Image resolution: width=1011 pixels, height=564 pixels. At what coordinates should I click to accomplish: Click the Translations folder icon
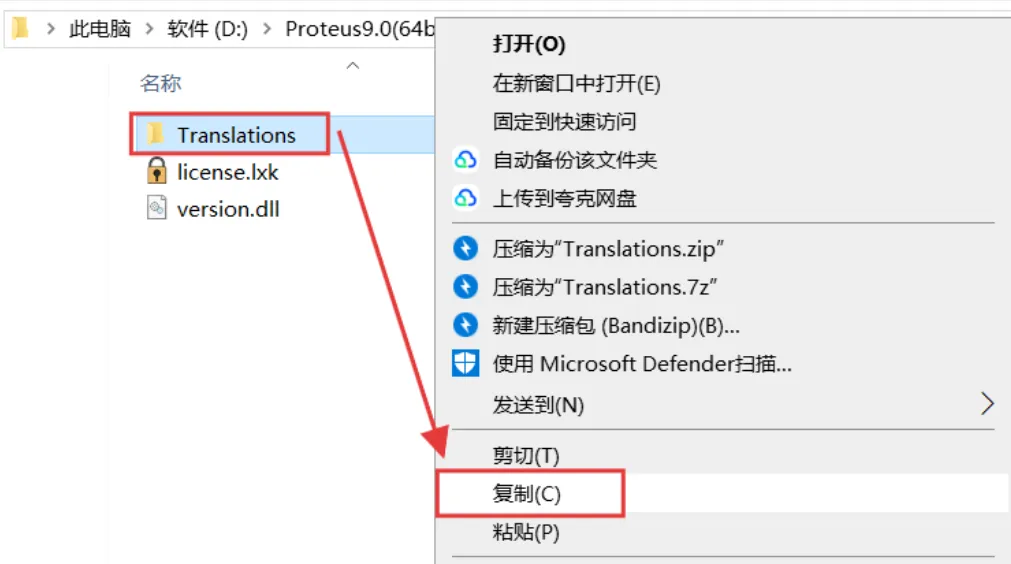coord(155,135)
